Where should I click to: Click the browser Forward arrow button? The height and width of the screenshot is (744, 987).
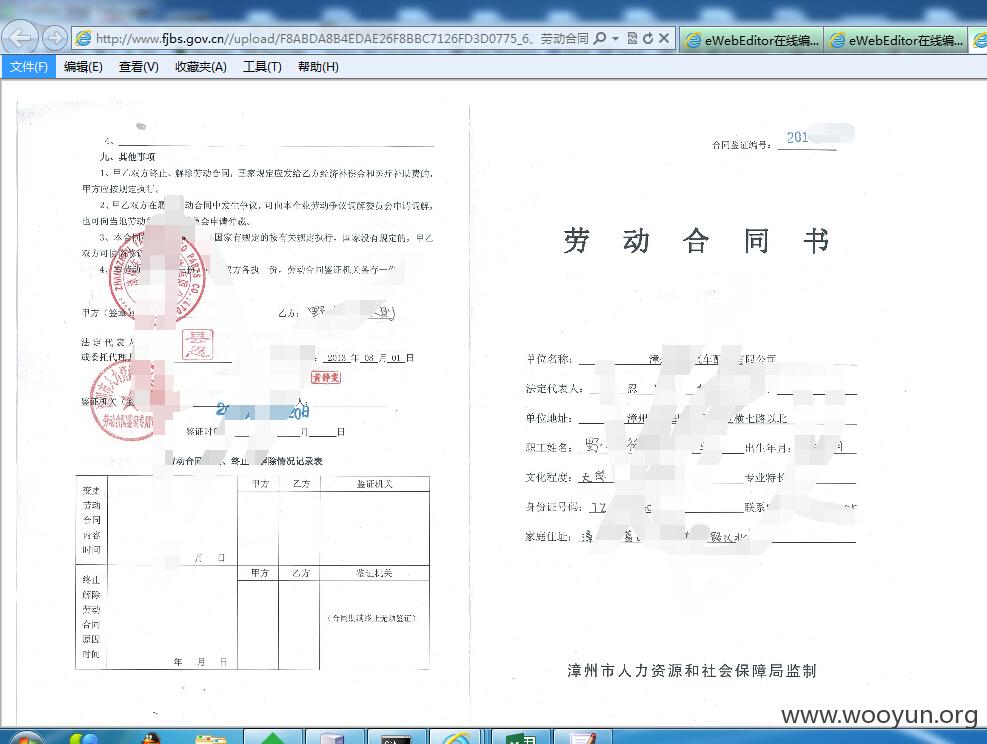(x=55, y=38)
